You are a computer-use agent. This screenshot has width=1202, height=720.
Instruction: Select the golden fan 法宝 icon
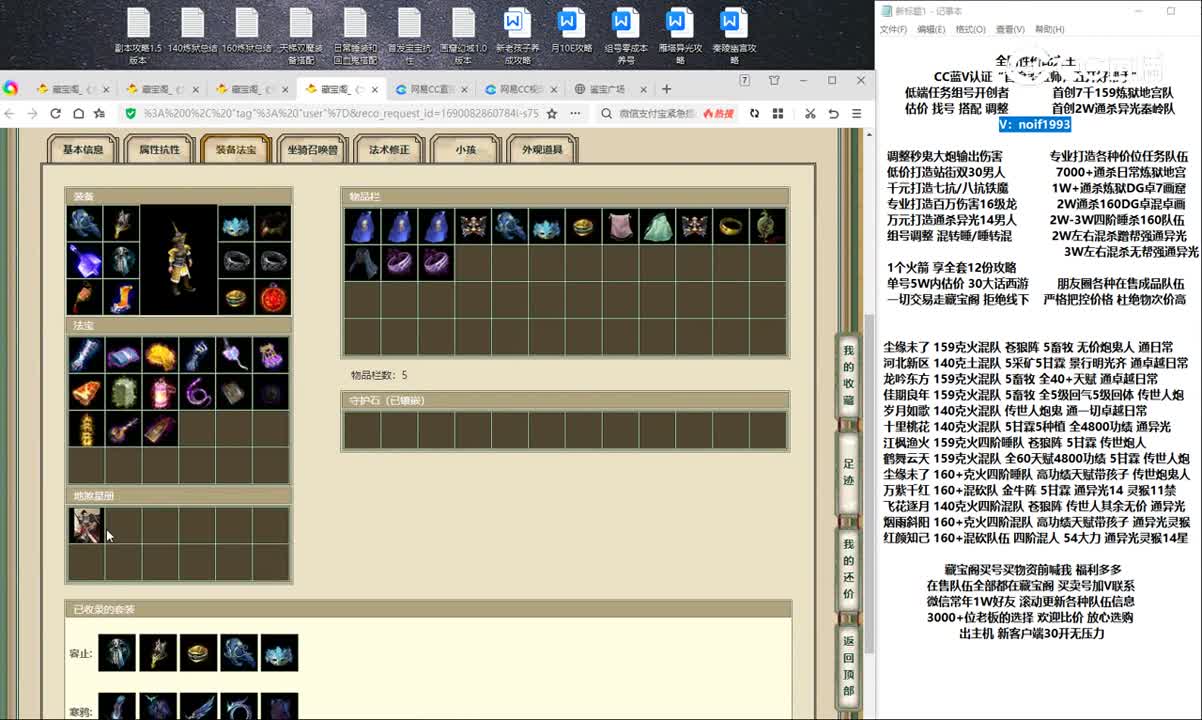click(x=160, y=355)
